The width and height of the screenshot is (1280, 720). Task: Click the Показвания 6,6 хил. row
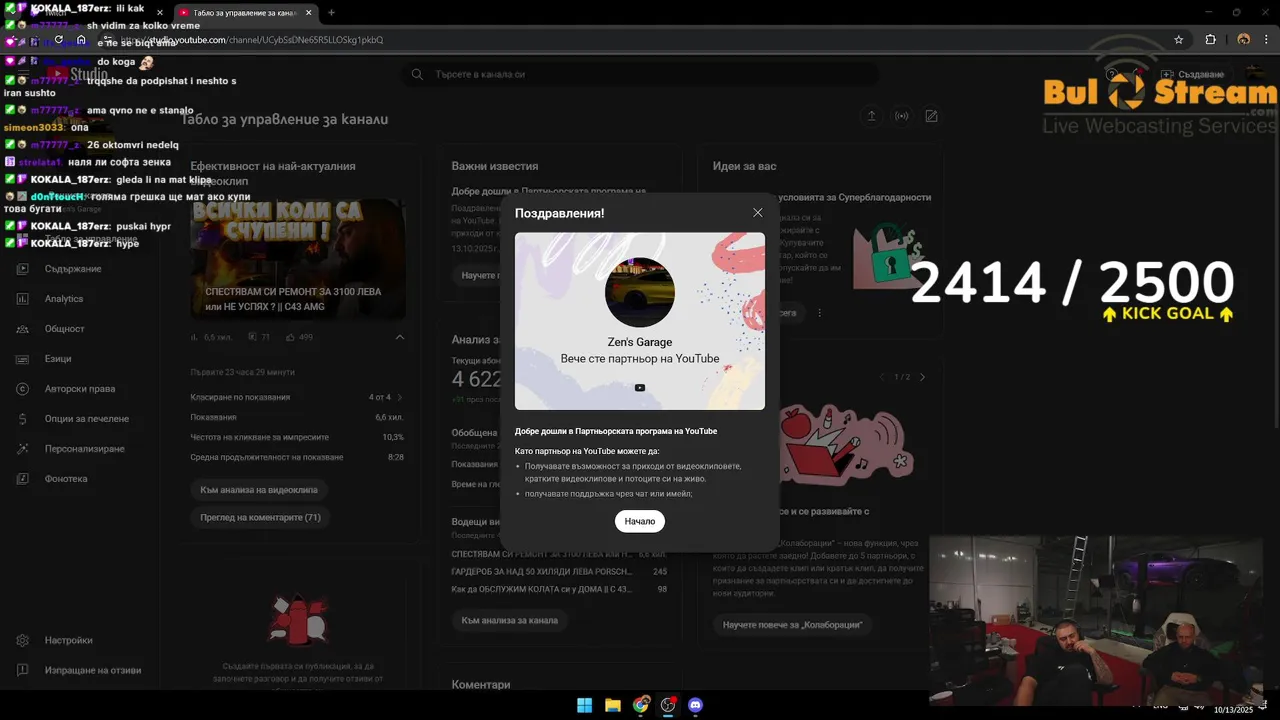[297, 417]
